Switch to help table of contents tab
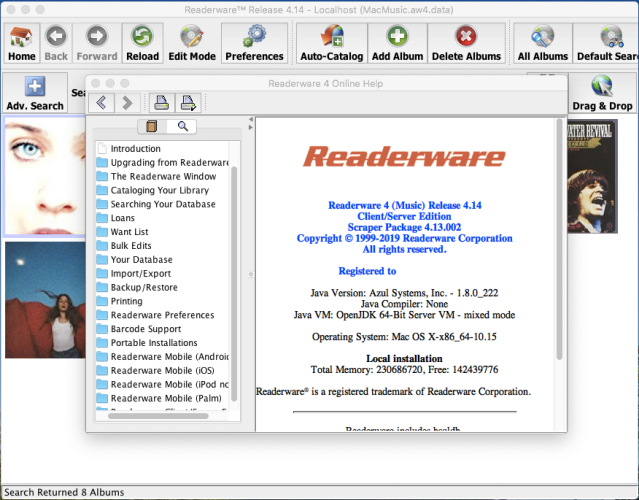The width and height of the screenshot is (639, 500). point(152,126)
